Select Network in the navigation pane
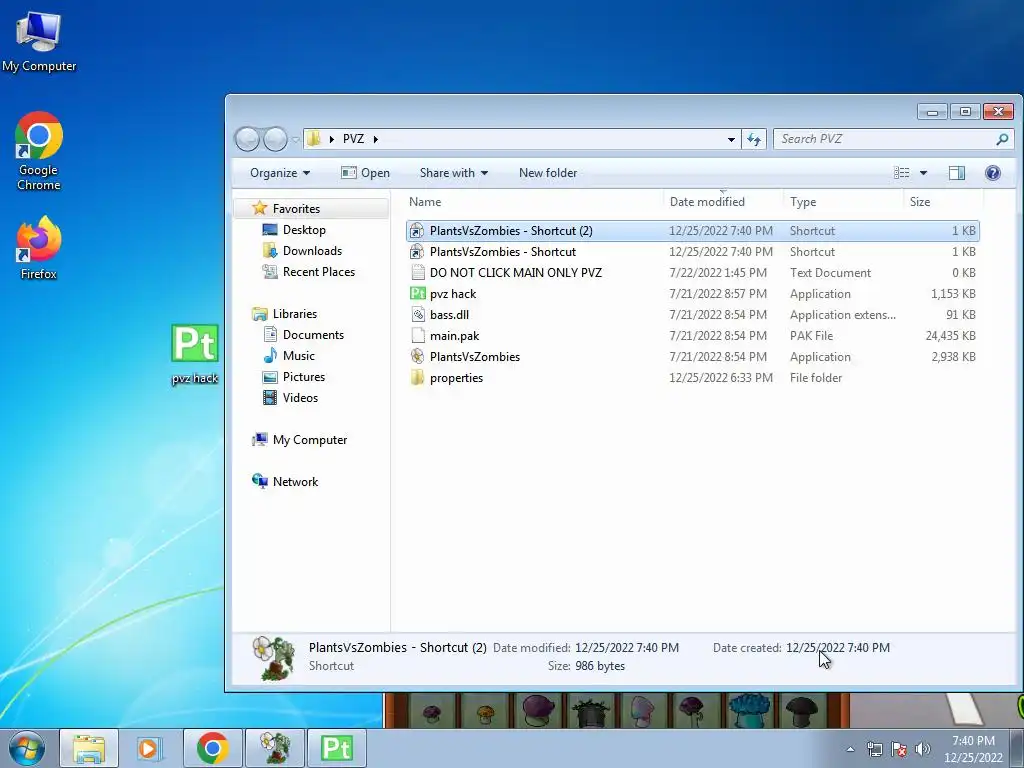 pyautogui.click(x=295, y=481)
